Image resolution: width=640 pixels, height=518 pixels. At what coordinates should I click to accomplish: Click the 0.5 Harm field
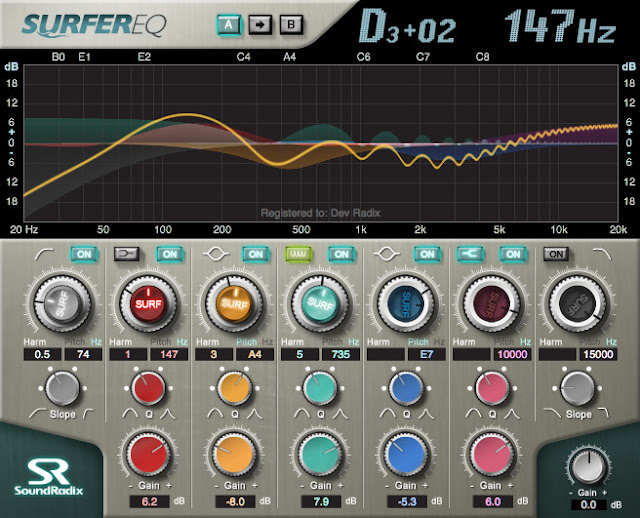click(42, 354)
